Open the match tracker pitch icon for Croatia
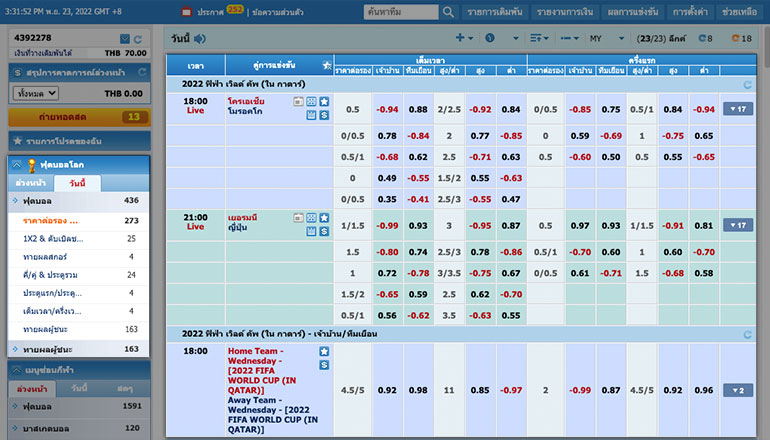This screenshot has height=440, width=770. pos(311,102)
